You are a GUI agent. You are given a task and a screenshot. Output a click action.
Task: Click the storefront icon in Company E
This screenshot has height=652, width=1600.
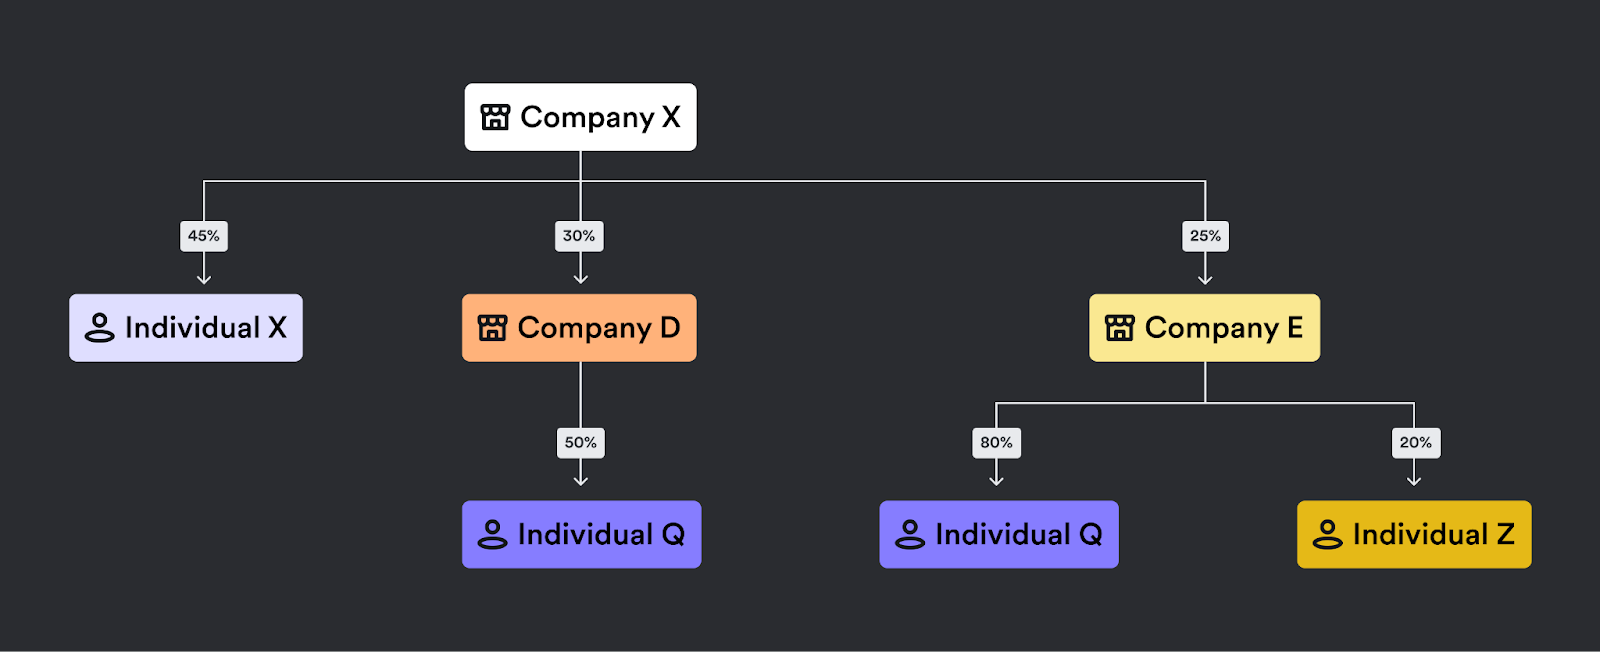(1119, 328)
